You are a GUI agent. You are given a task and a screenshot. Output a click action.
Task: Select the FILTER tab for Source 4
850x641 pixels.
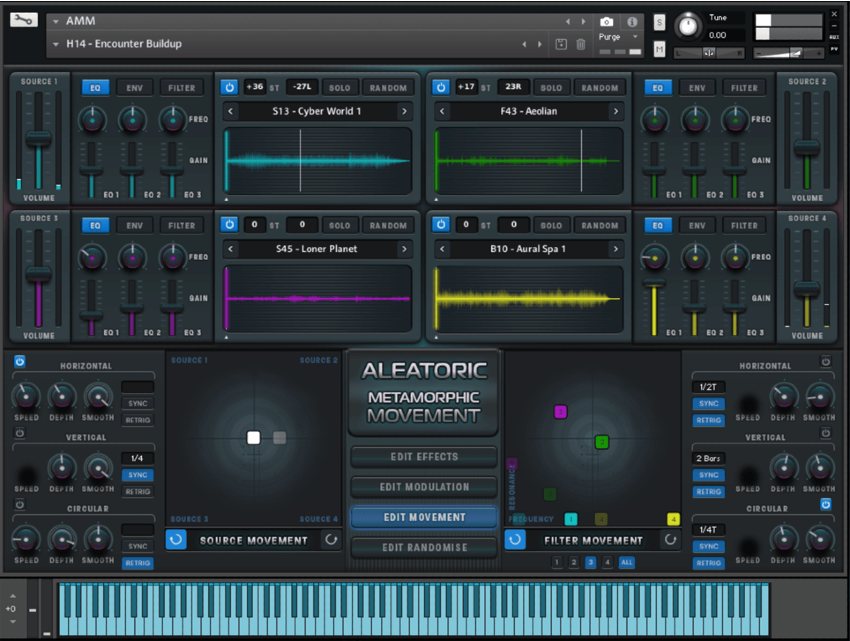pos(744,225)
